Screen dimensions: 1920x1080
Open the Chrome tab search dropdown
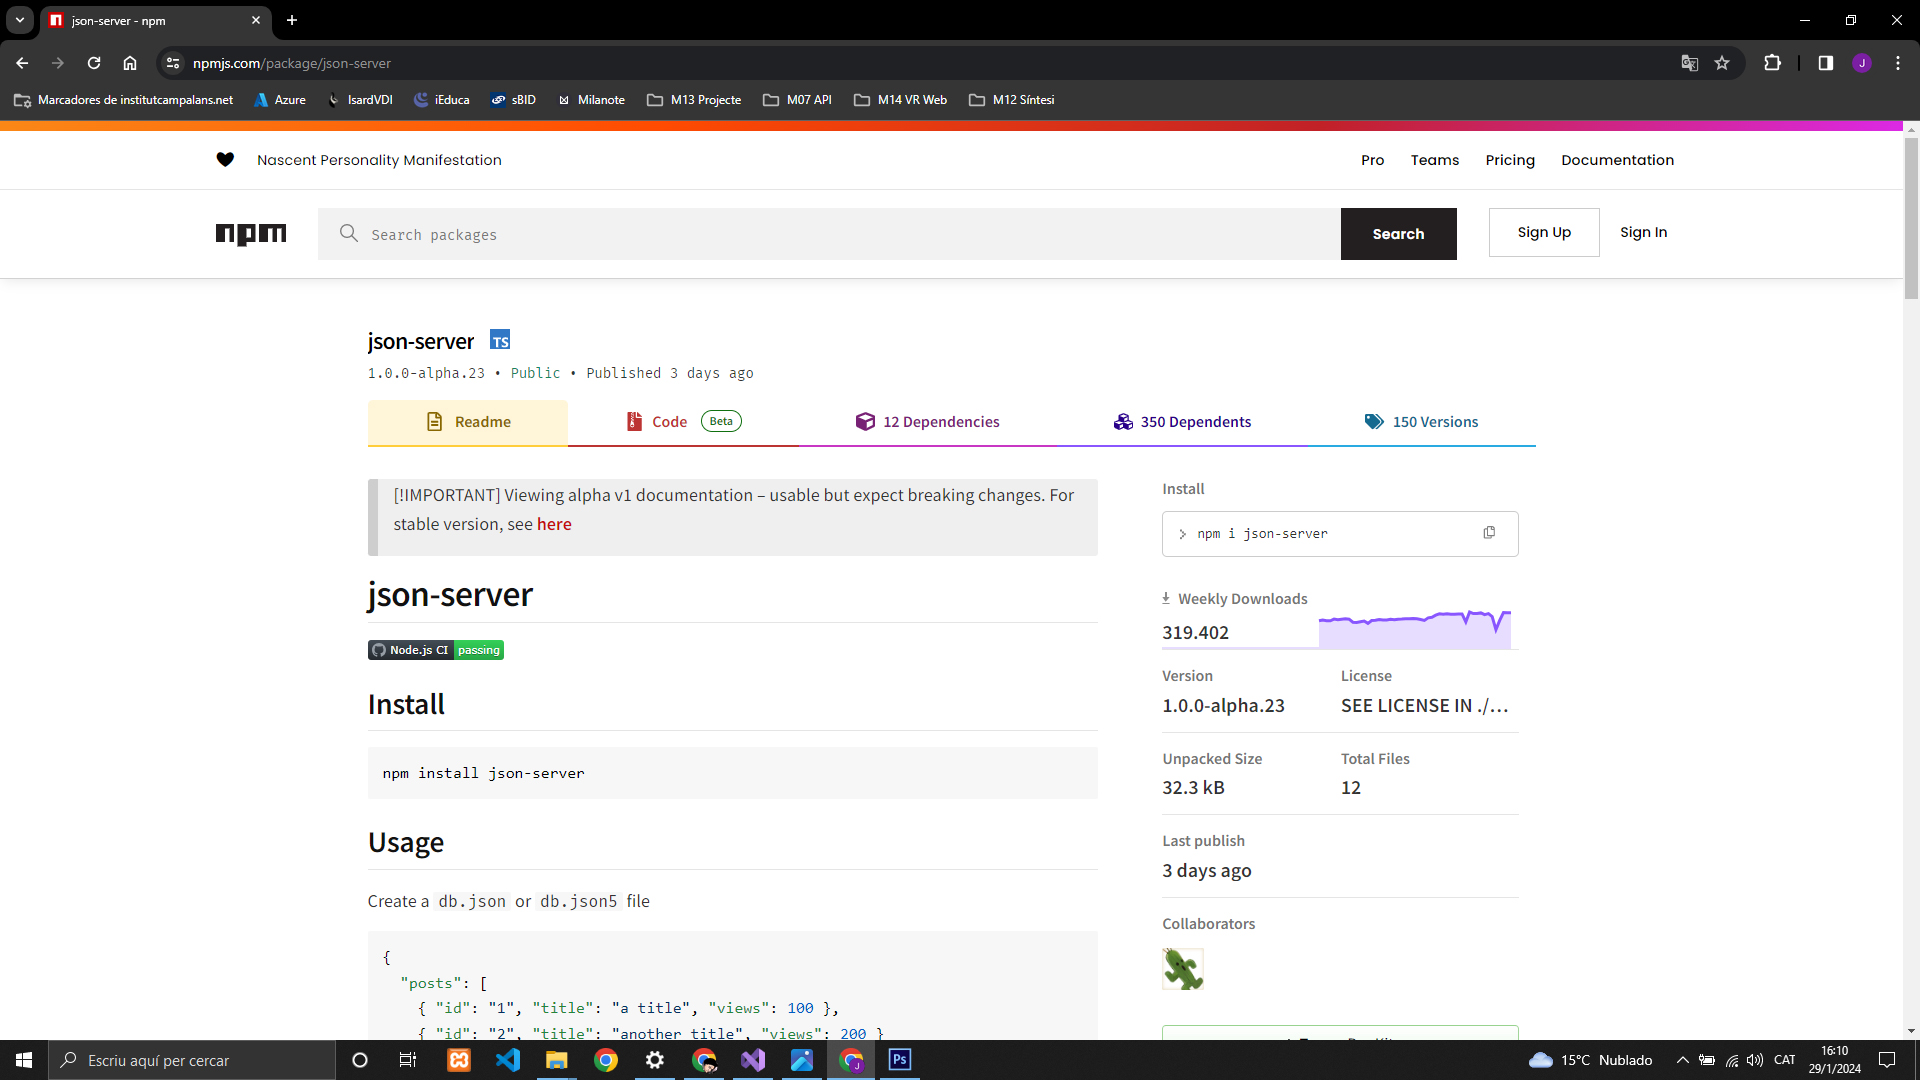click(19, 20)
